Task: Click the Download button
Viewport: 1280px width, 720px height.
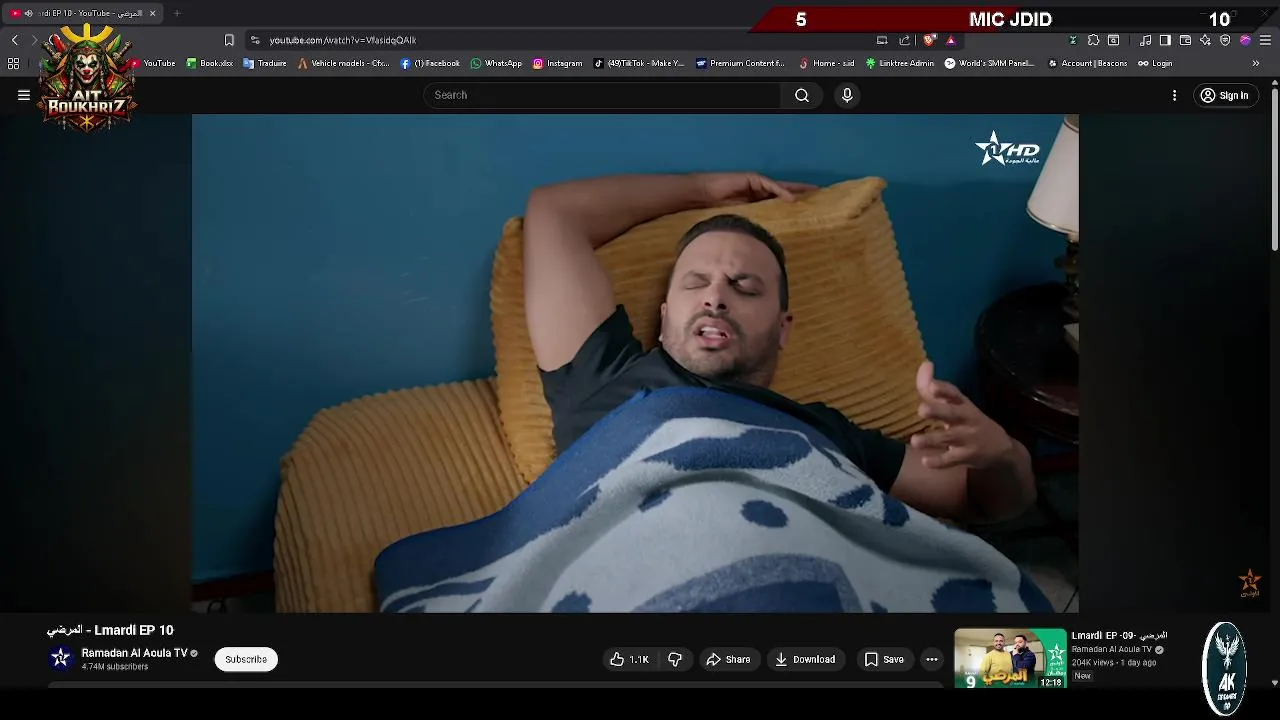Action: click(805, 659)
